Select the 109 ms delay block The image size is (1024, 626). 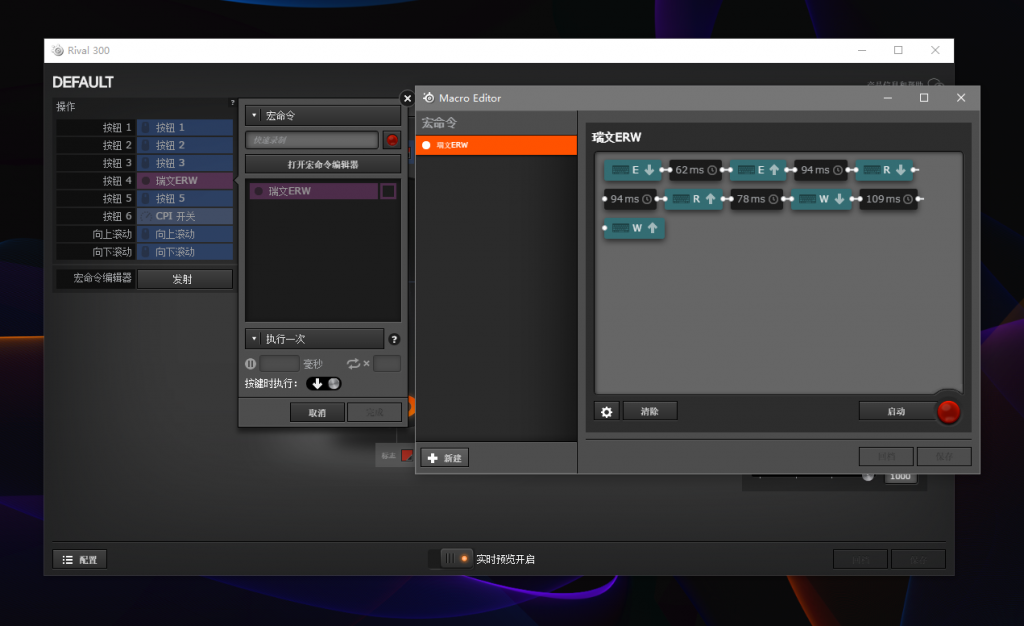point(889,199)
